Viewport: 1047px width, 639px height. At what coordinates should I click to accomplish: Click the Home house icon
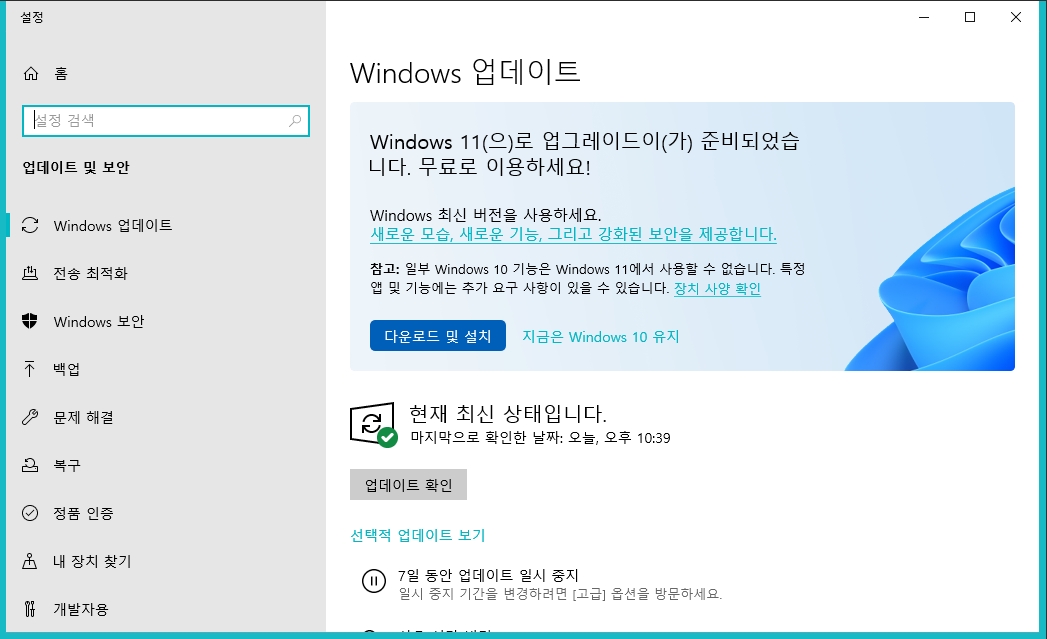pos(31,73)
